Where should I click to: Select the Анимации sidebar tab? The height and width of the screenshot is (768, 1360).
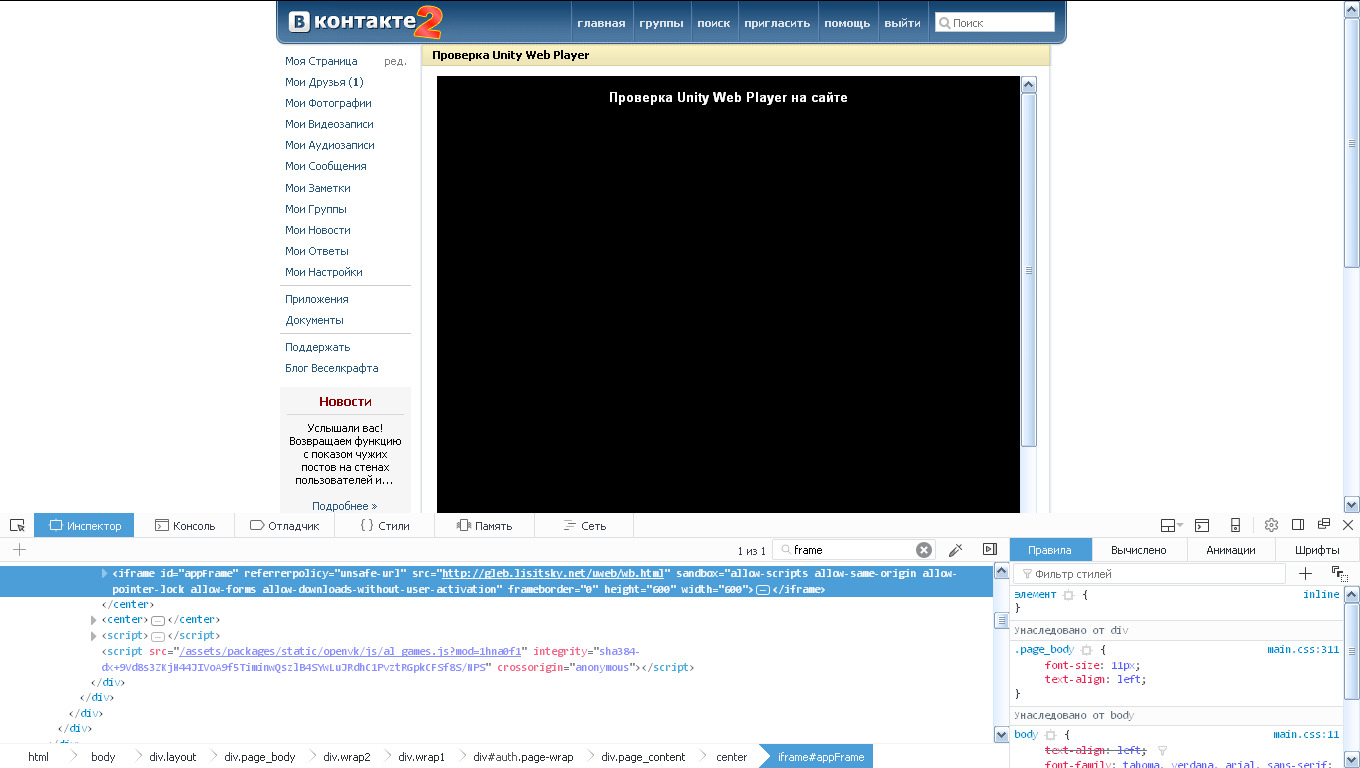pyautogui.click(x=1231, y=549)
